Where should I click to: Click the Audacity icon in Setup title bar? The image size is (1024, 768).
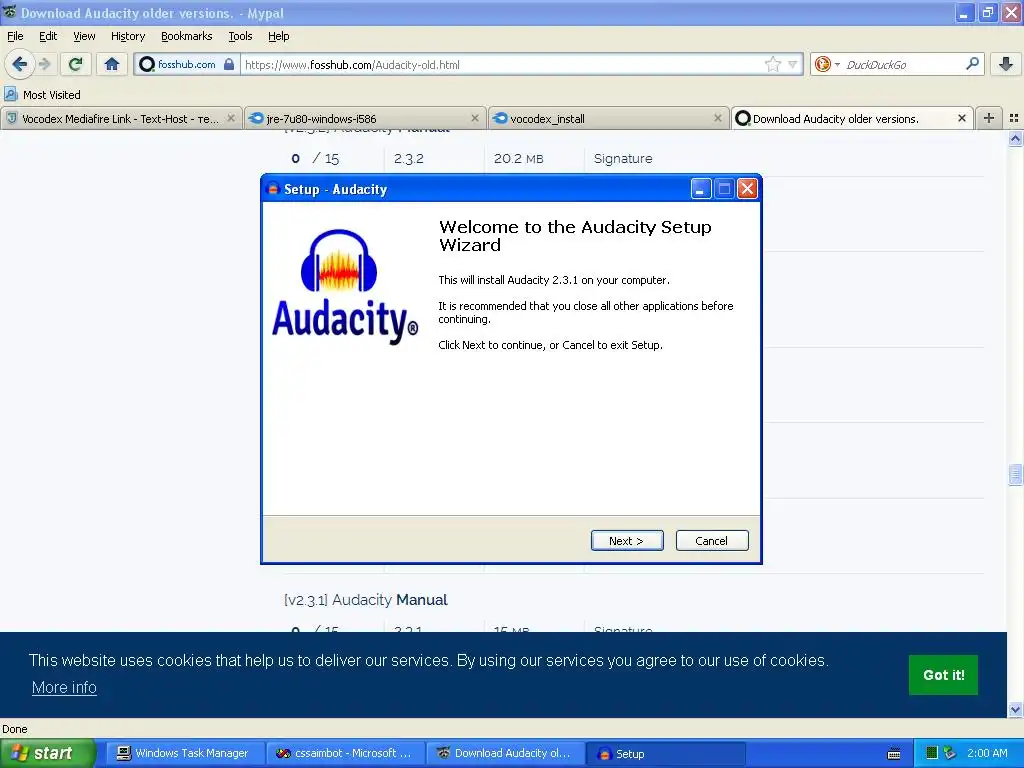click(273, 189)
